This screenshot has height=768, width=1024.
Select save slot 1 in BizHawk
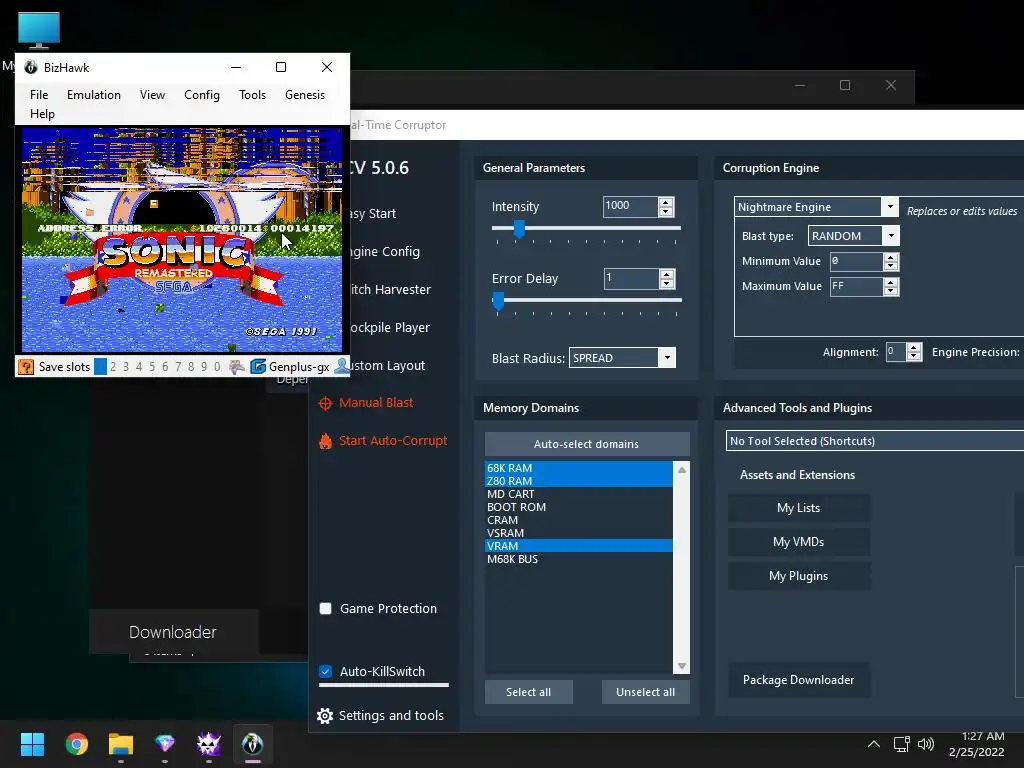[x=100, y=366]
